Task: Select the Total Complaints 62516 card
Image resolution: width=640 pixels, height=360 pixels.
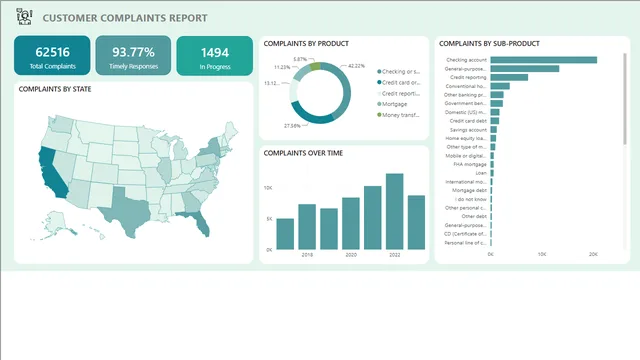Action: point(52,56)
